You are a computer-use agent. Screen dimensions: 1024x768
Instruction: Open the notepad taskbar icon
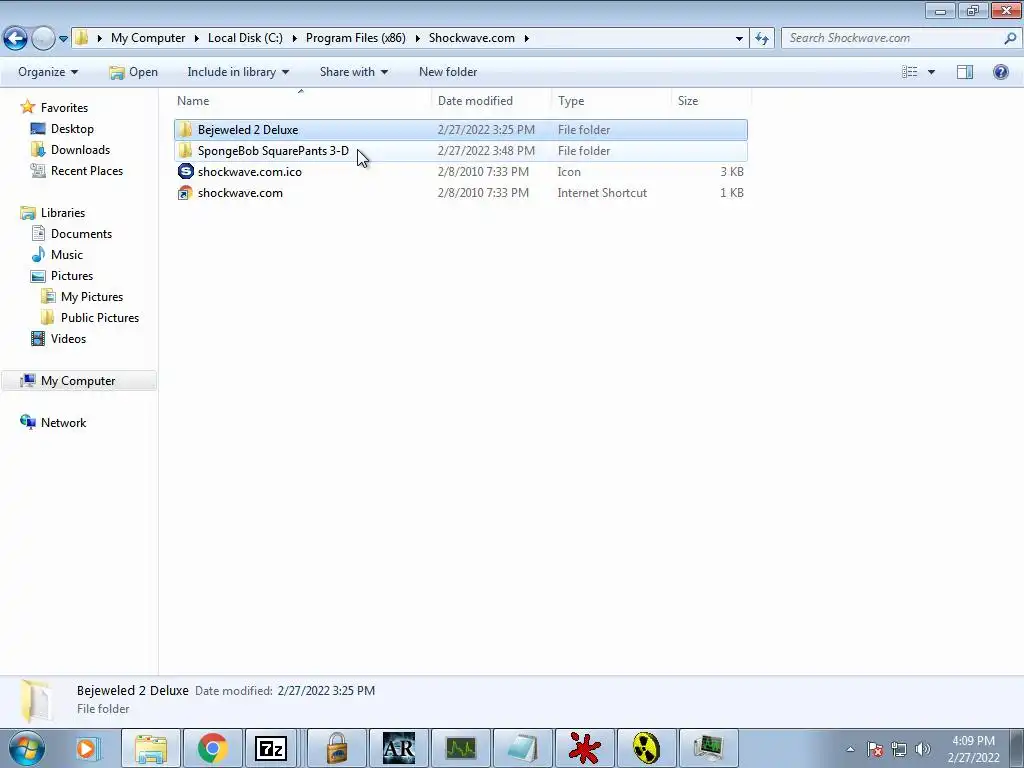tap(522, 748)
